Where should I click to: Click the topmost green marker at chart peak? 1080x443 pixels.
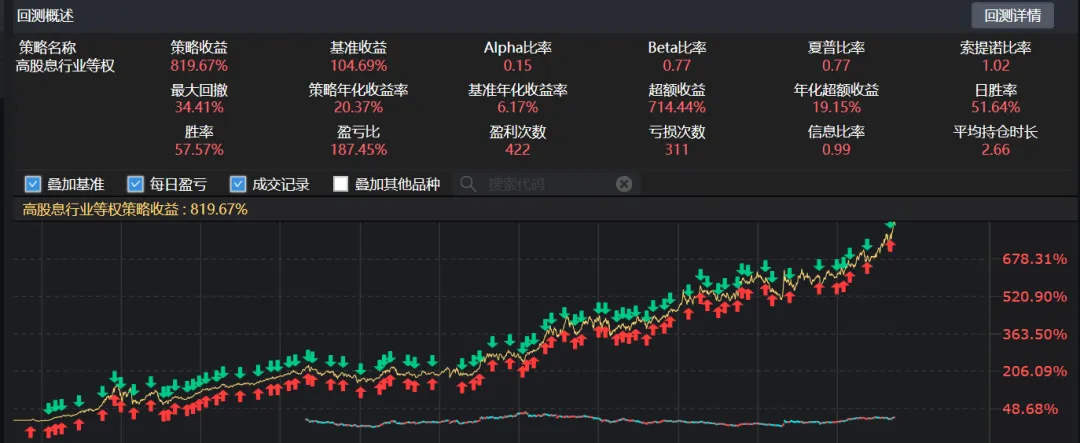point(891,226)
